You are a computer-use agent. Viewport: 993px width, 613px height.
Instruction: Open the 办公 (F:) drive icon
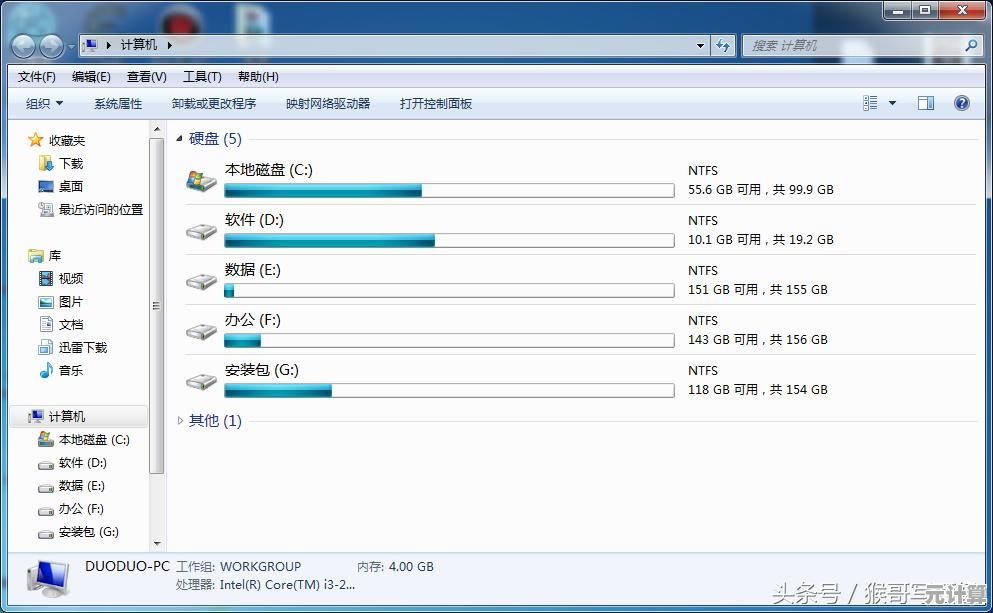point(200,328)
